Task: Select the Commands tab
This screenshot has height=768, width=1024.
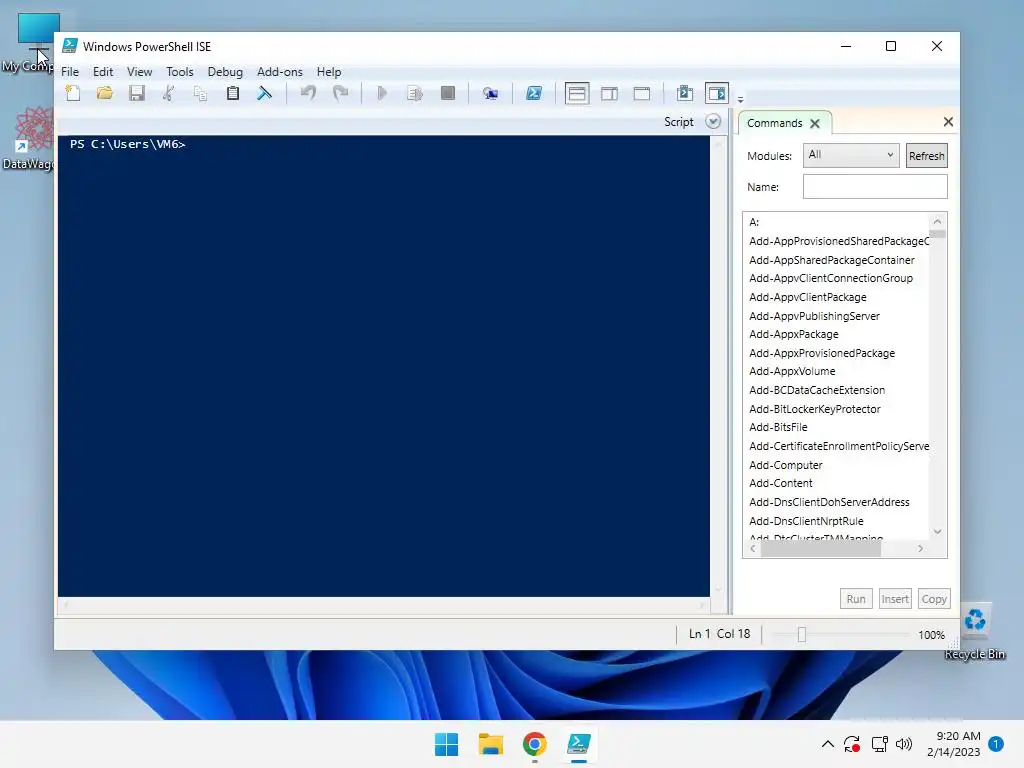Action: point(775,123)
